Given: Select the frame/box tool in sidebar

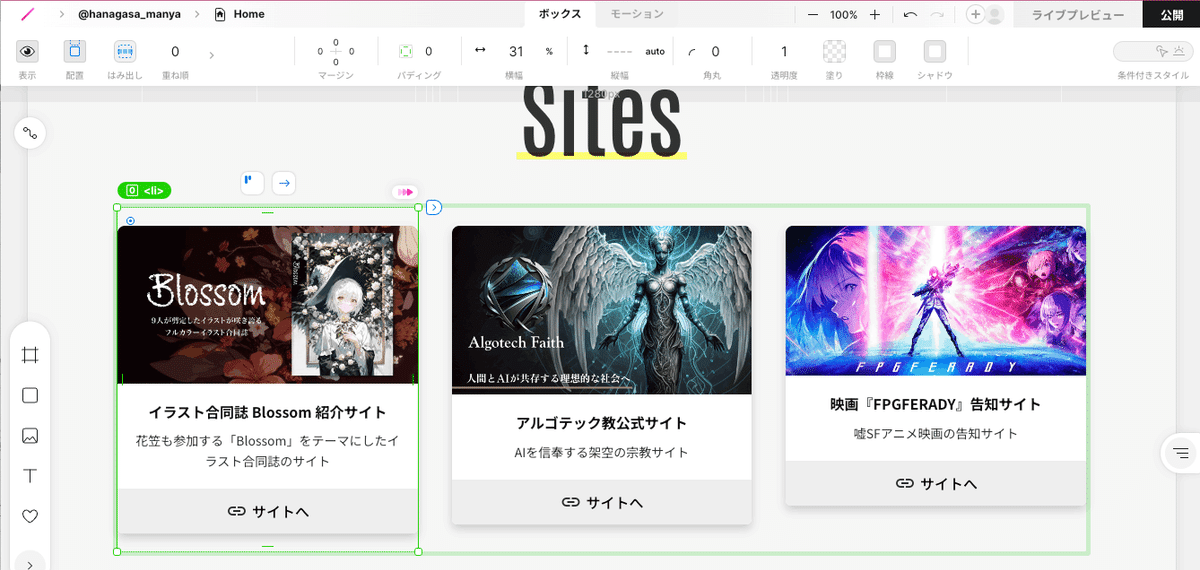Looking at the screenshot, I should (30, 355).
